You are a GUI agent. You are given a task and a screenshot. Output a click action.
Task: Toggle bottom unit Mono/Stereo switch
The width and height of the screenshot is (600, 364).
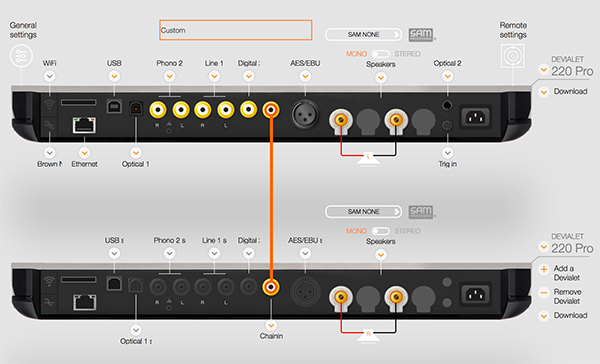click(380, 231)
